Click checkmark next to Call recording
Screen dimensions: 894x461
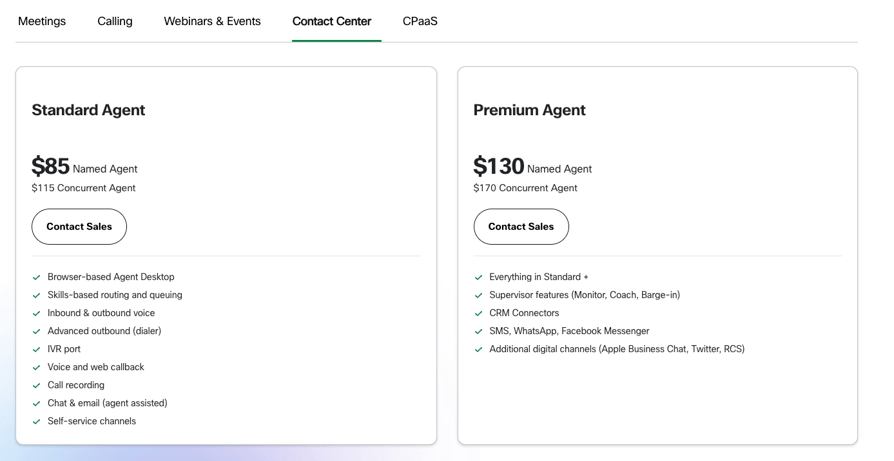click(x=36, y=386)
